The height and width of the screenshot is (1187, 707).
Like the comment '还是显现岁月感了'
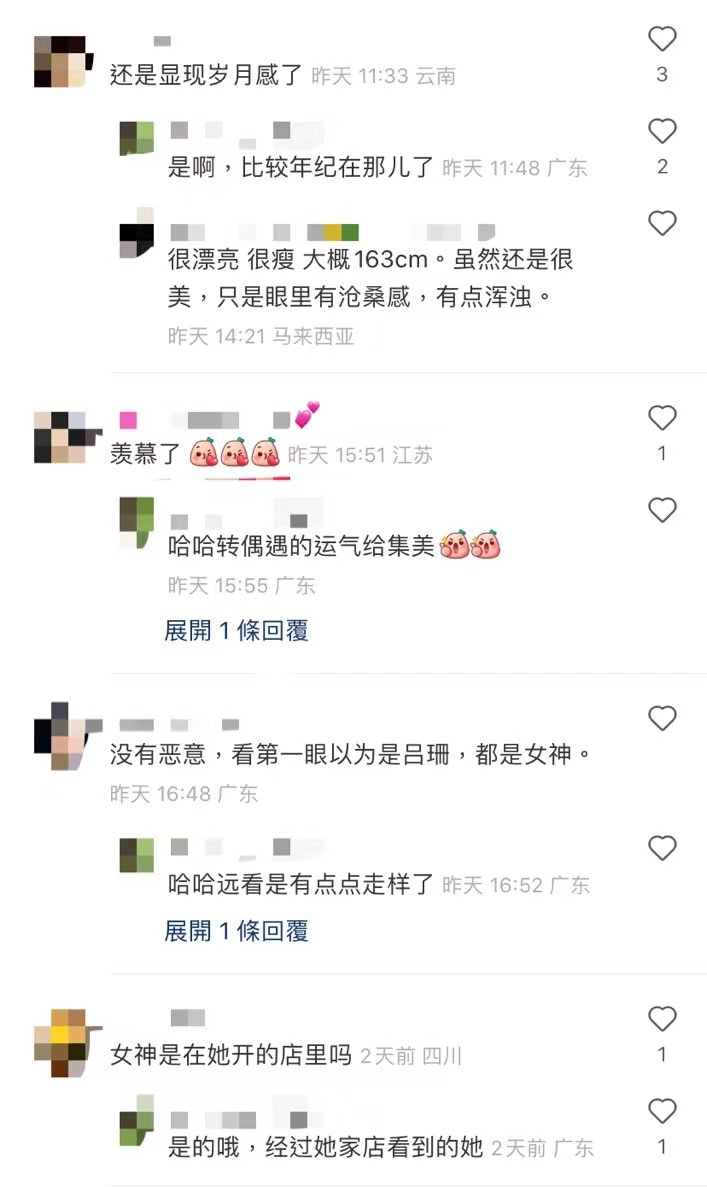click(x=662, y=39)
